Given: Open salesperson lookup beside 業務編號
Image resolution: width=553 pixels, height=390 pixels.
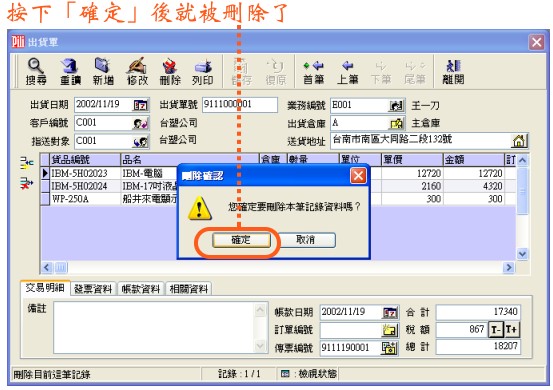Looking at the screenshot, I should pyautogui.click(x=396, y=105).
